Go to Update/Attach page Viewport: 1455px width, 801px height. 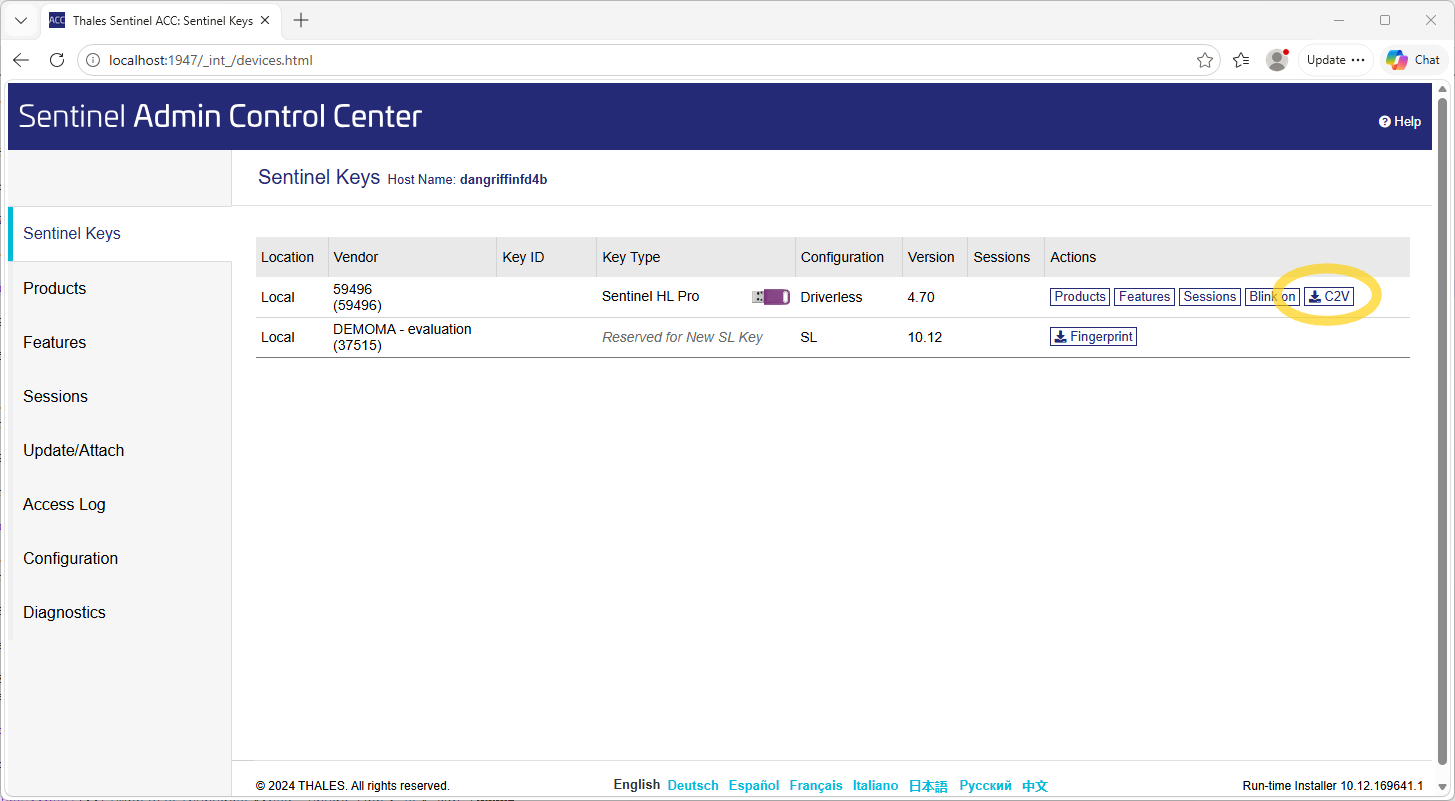coord(120,450)
